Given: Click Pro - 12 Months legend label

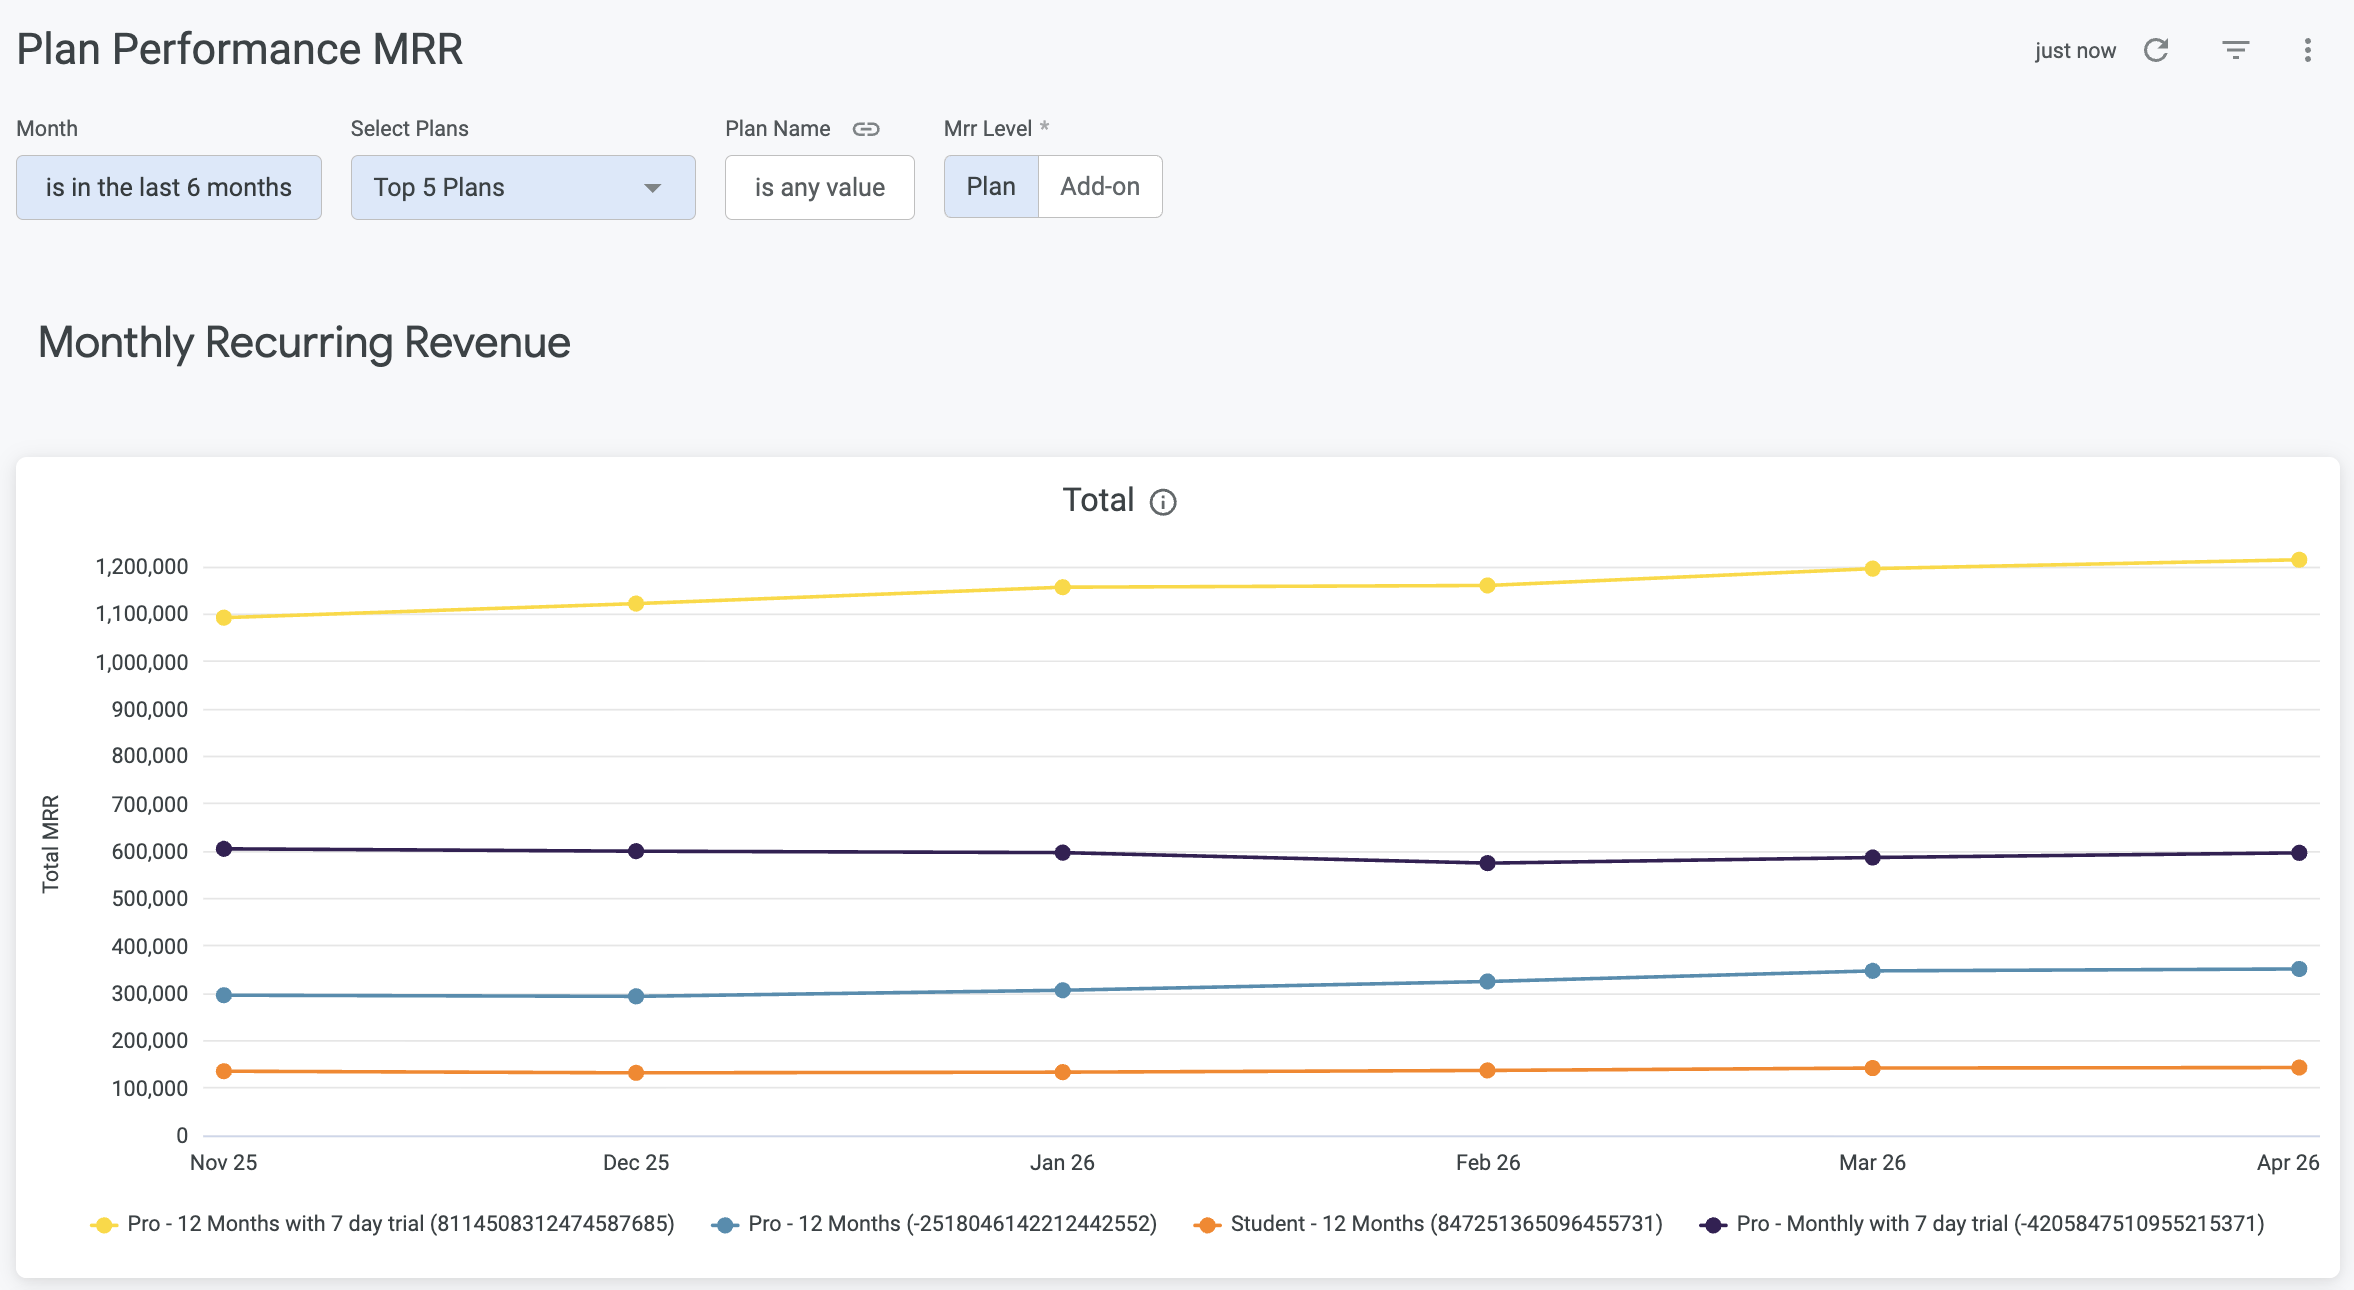Looking at the screenshot, I should click(952, 1224).
